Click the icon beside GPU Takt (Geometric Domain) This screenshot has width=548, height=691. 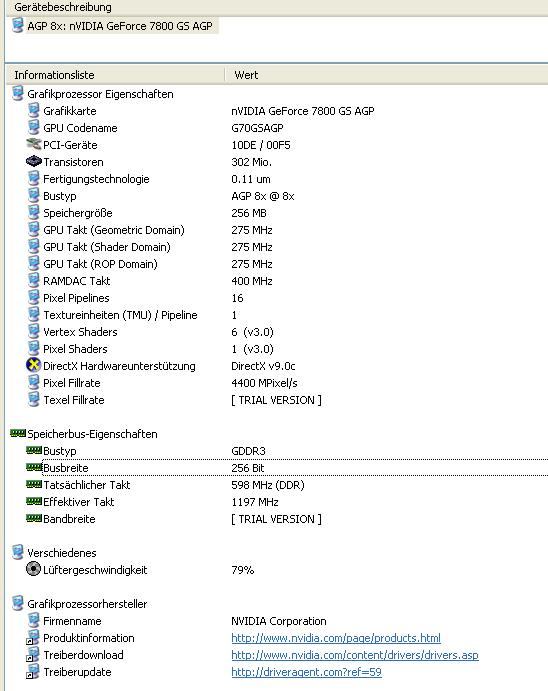[33, 229]
